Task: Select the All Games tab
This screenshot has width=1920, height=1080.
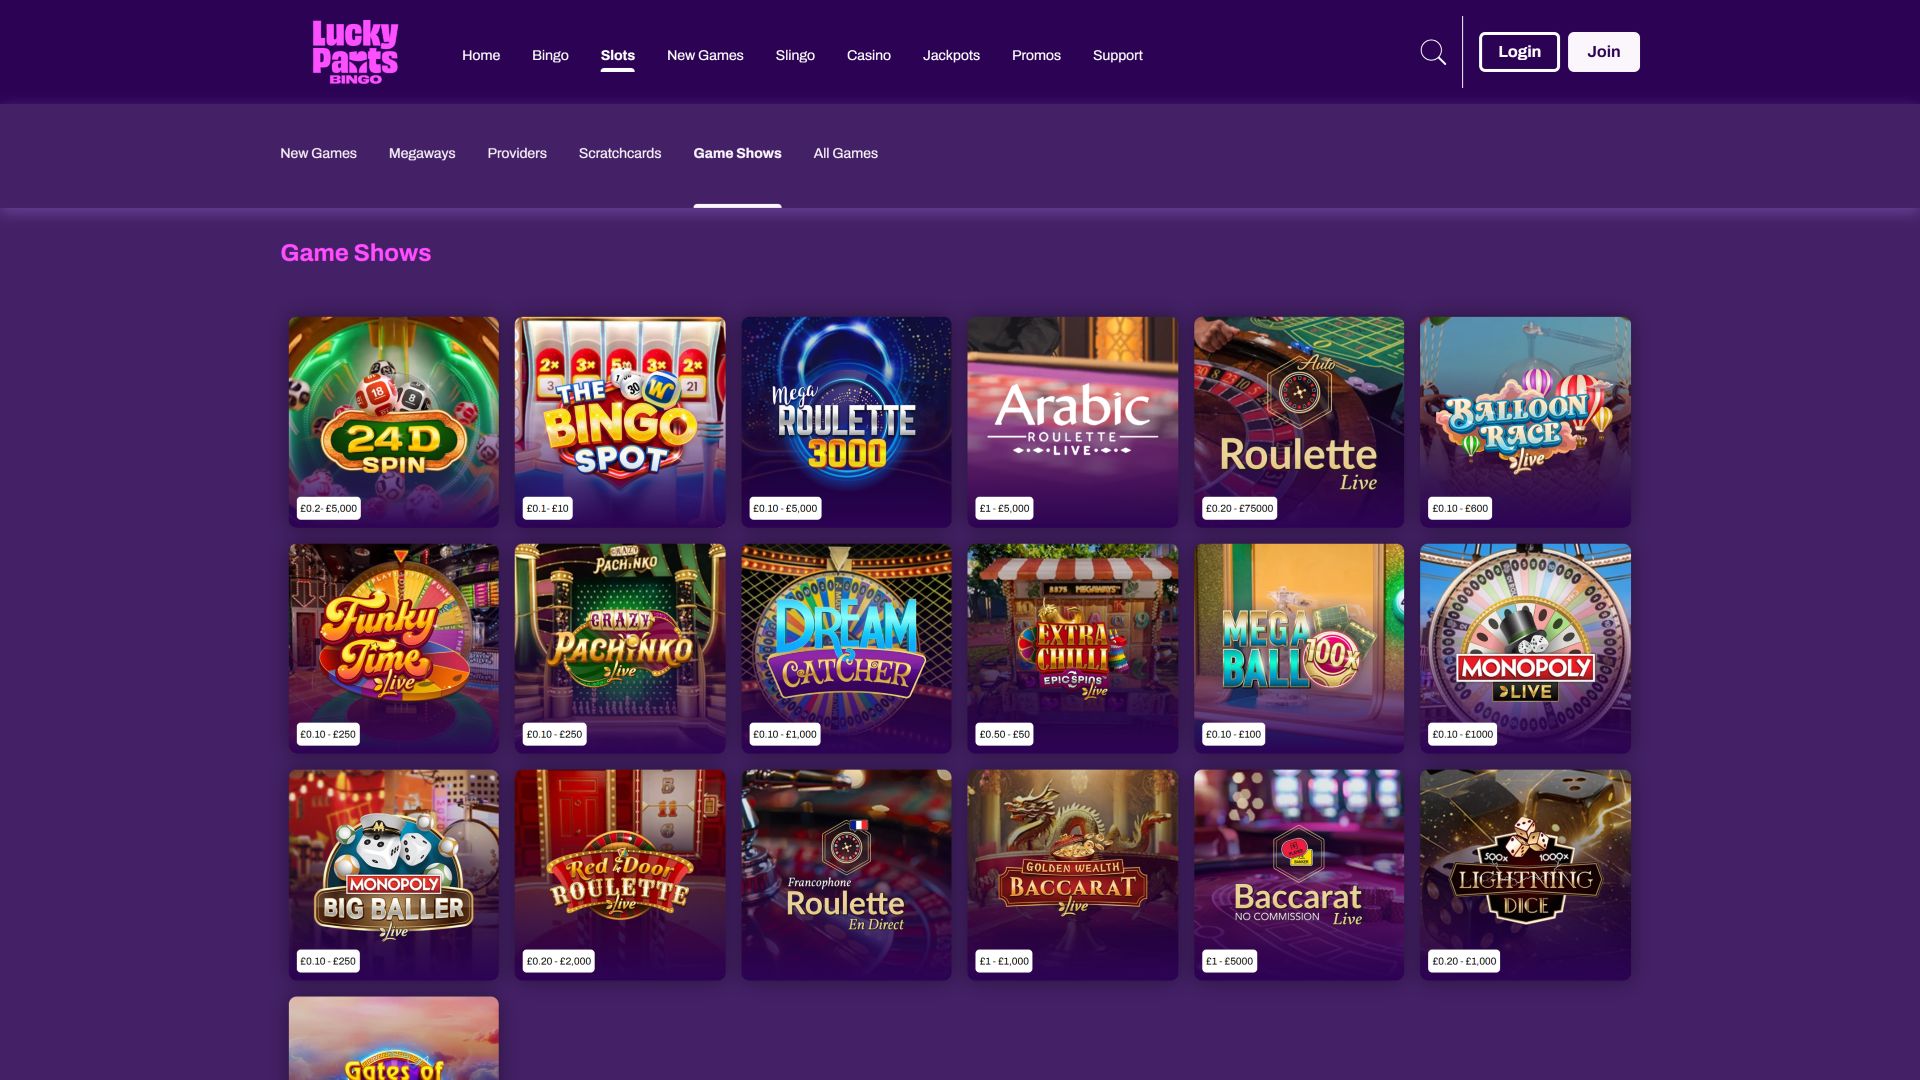Action: 845,153
